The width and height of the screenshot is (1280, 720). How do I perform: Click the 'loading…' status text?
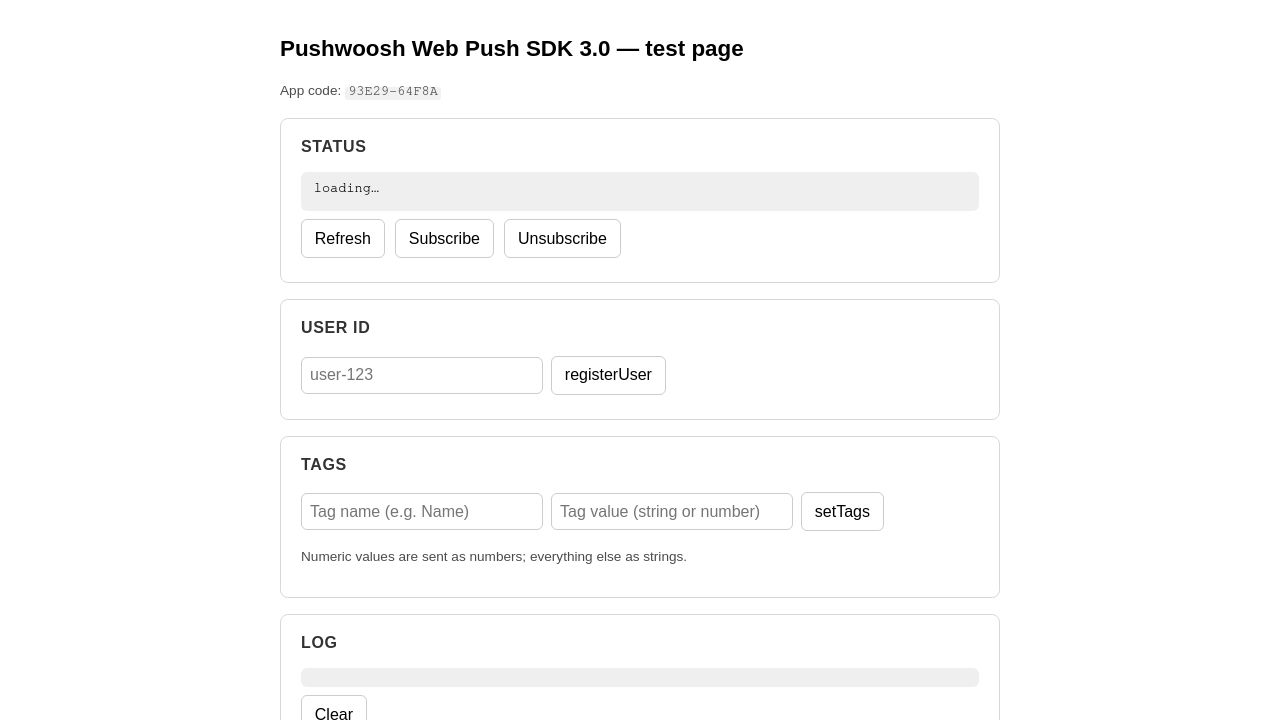pos(346,188)
